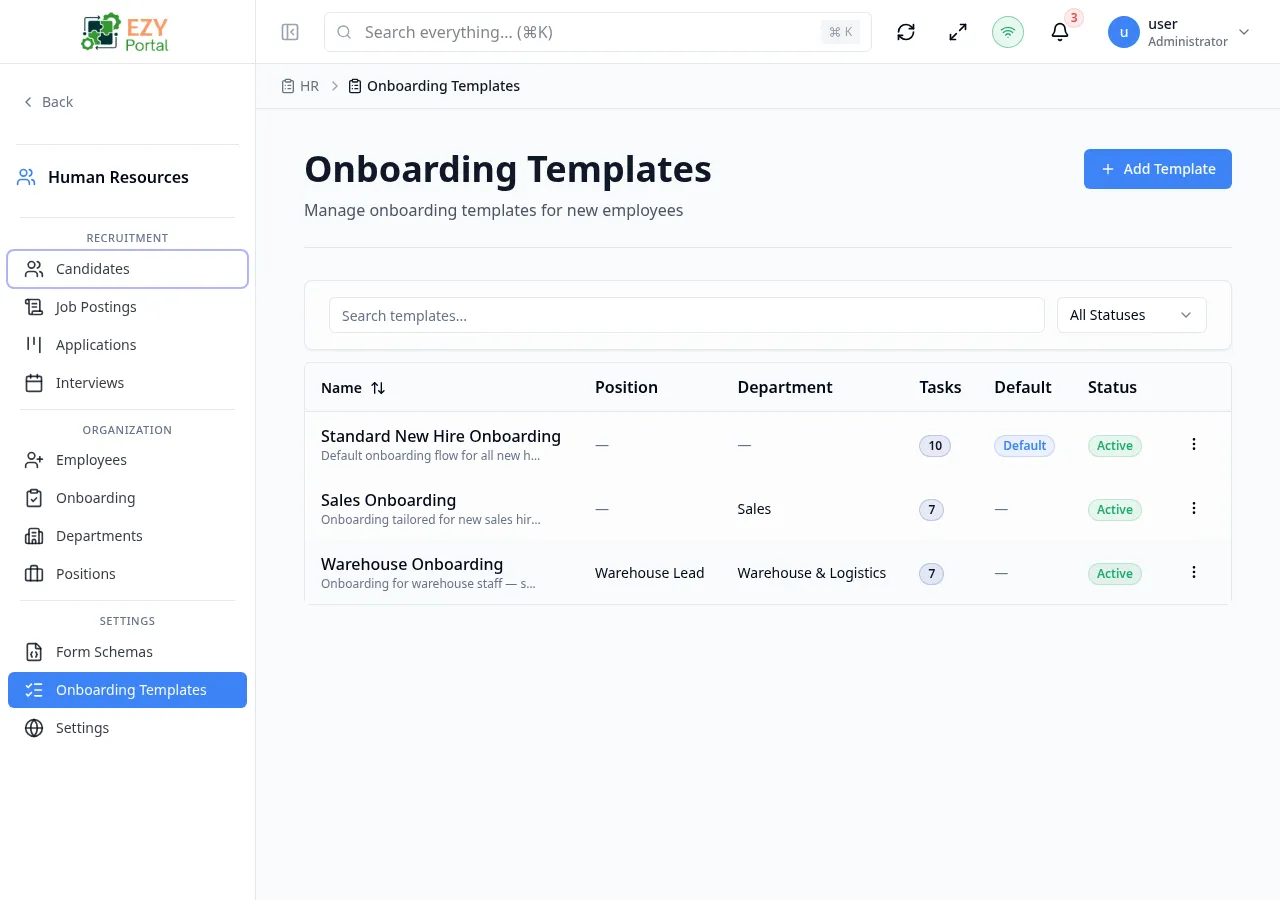The image size is (1280, 900).
Task: Click the 7 tasks badge for Sales Onboarding
Action: click(x=931, y=510)
